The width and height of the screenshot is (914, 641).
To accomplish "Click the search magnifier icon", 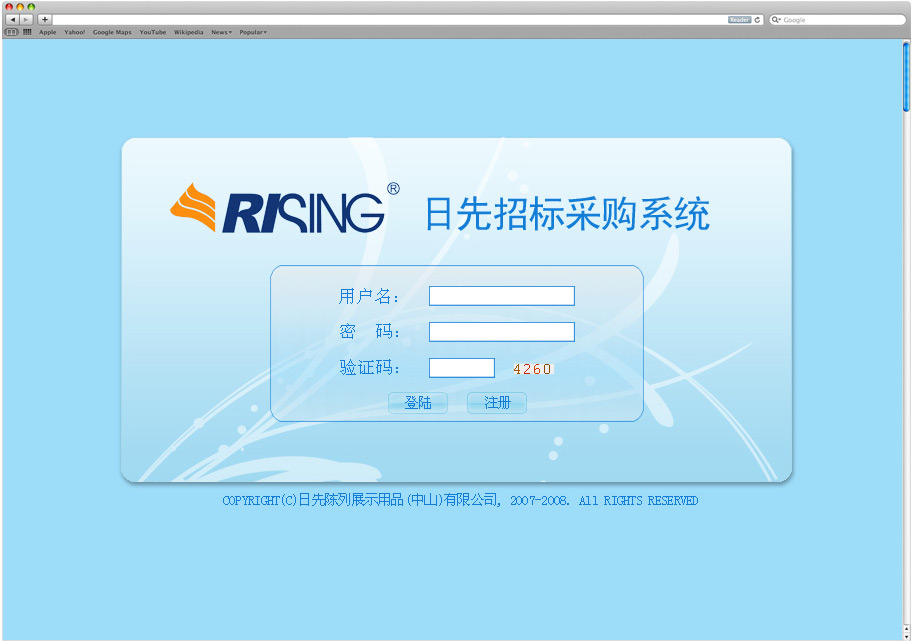I will click(x=776, y=20).
